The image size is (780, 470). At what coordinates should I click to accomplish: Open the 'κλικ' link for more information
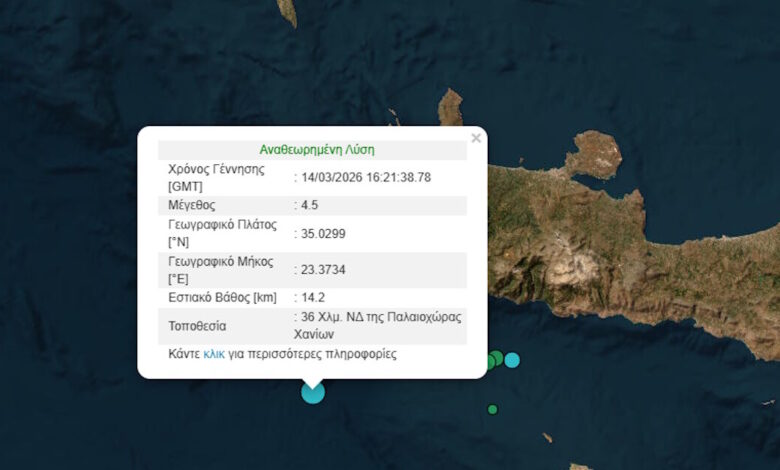point(214,354)
